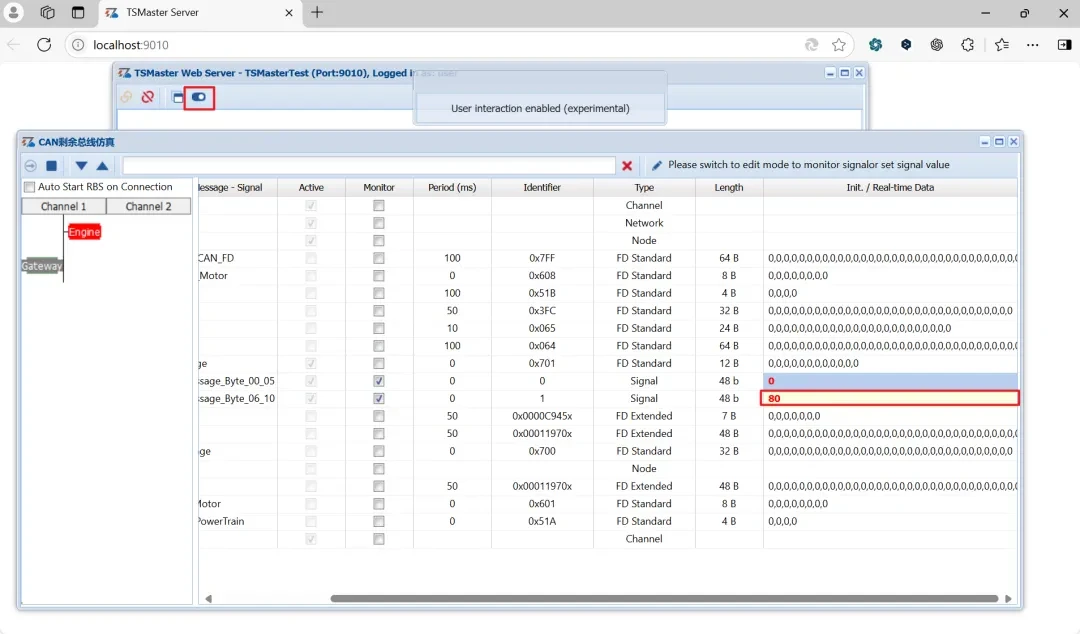
Task: Click the red disconnect link icon
Action: pos(148,97)
